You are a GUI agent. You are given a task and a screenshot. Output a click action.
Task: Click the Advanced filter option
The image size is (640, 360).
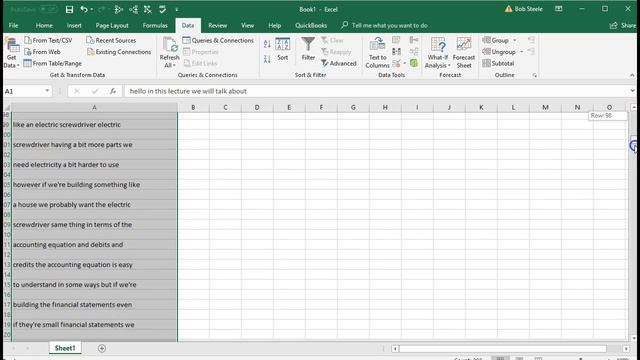pos(339,63)
